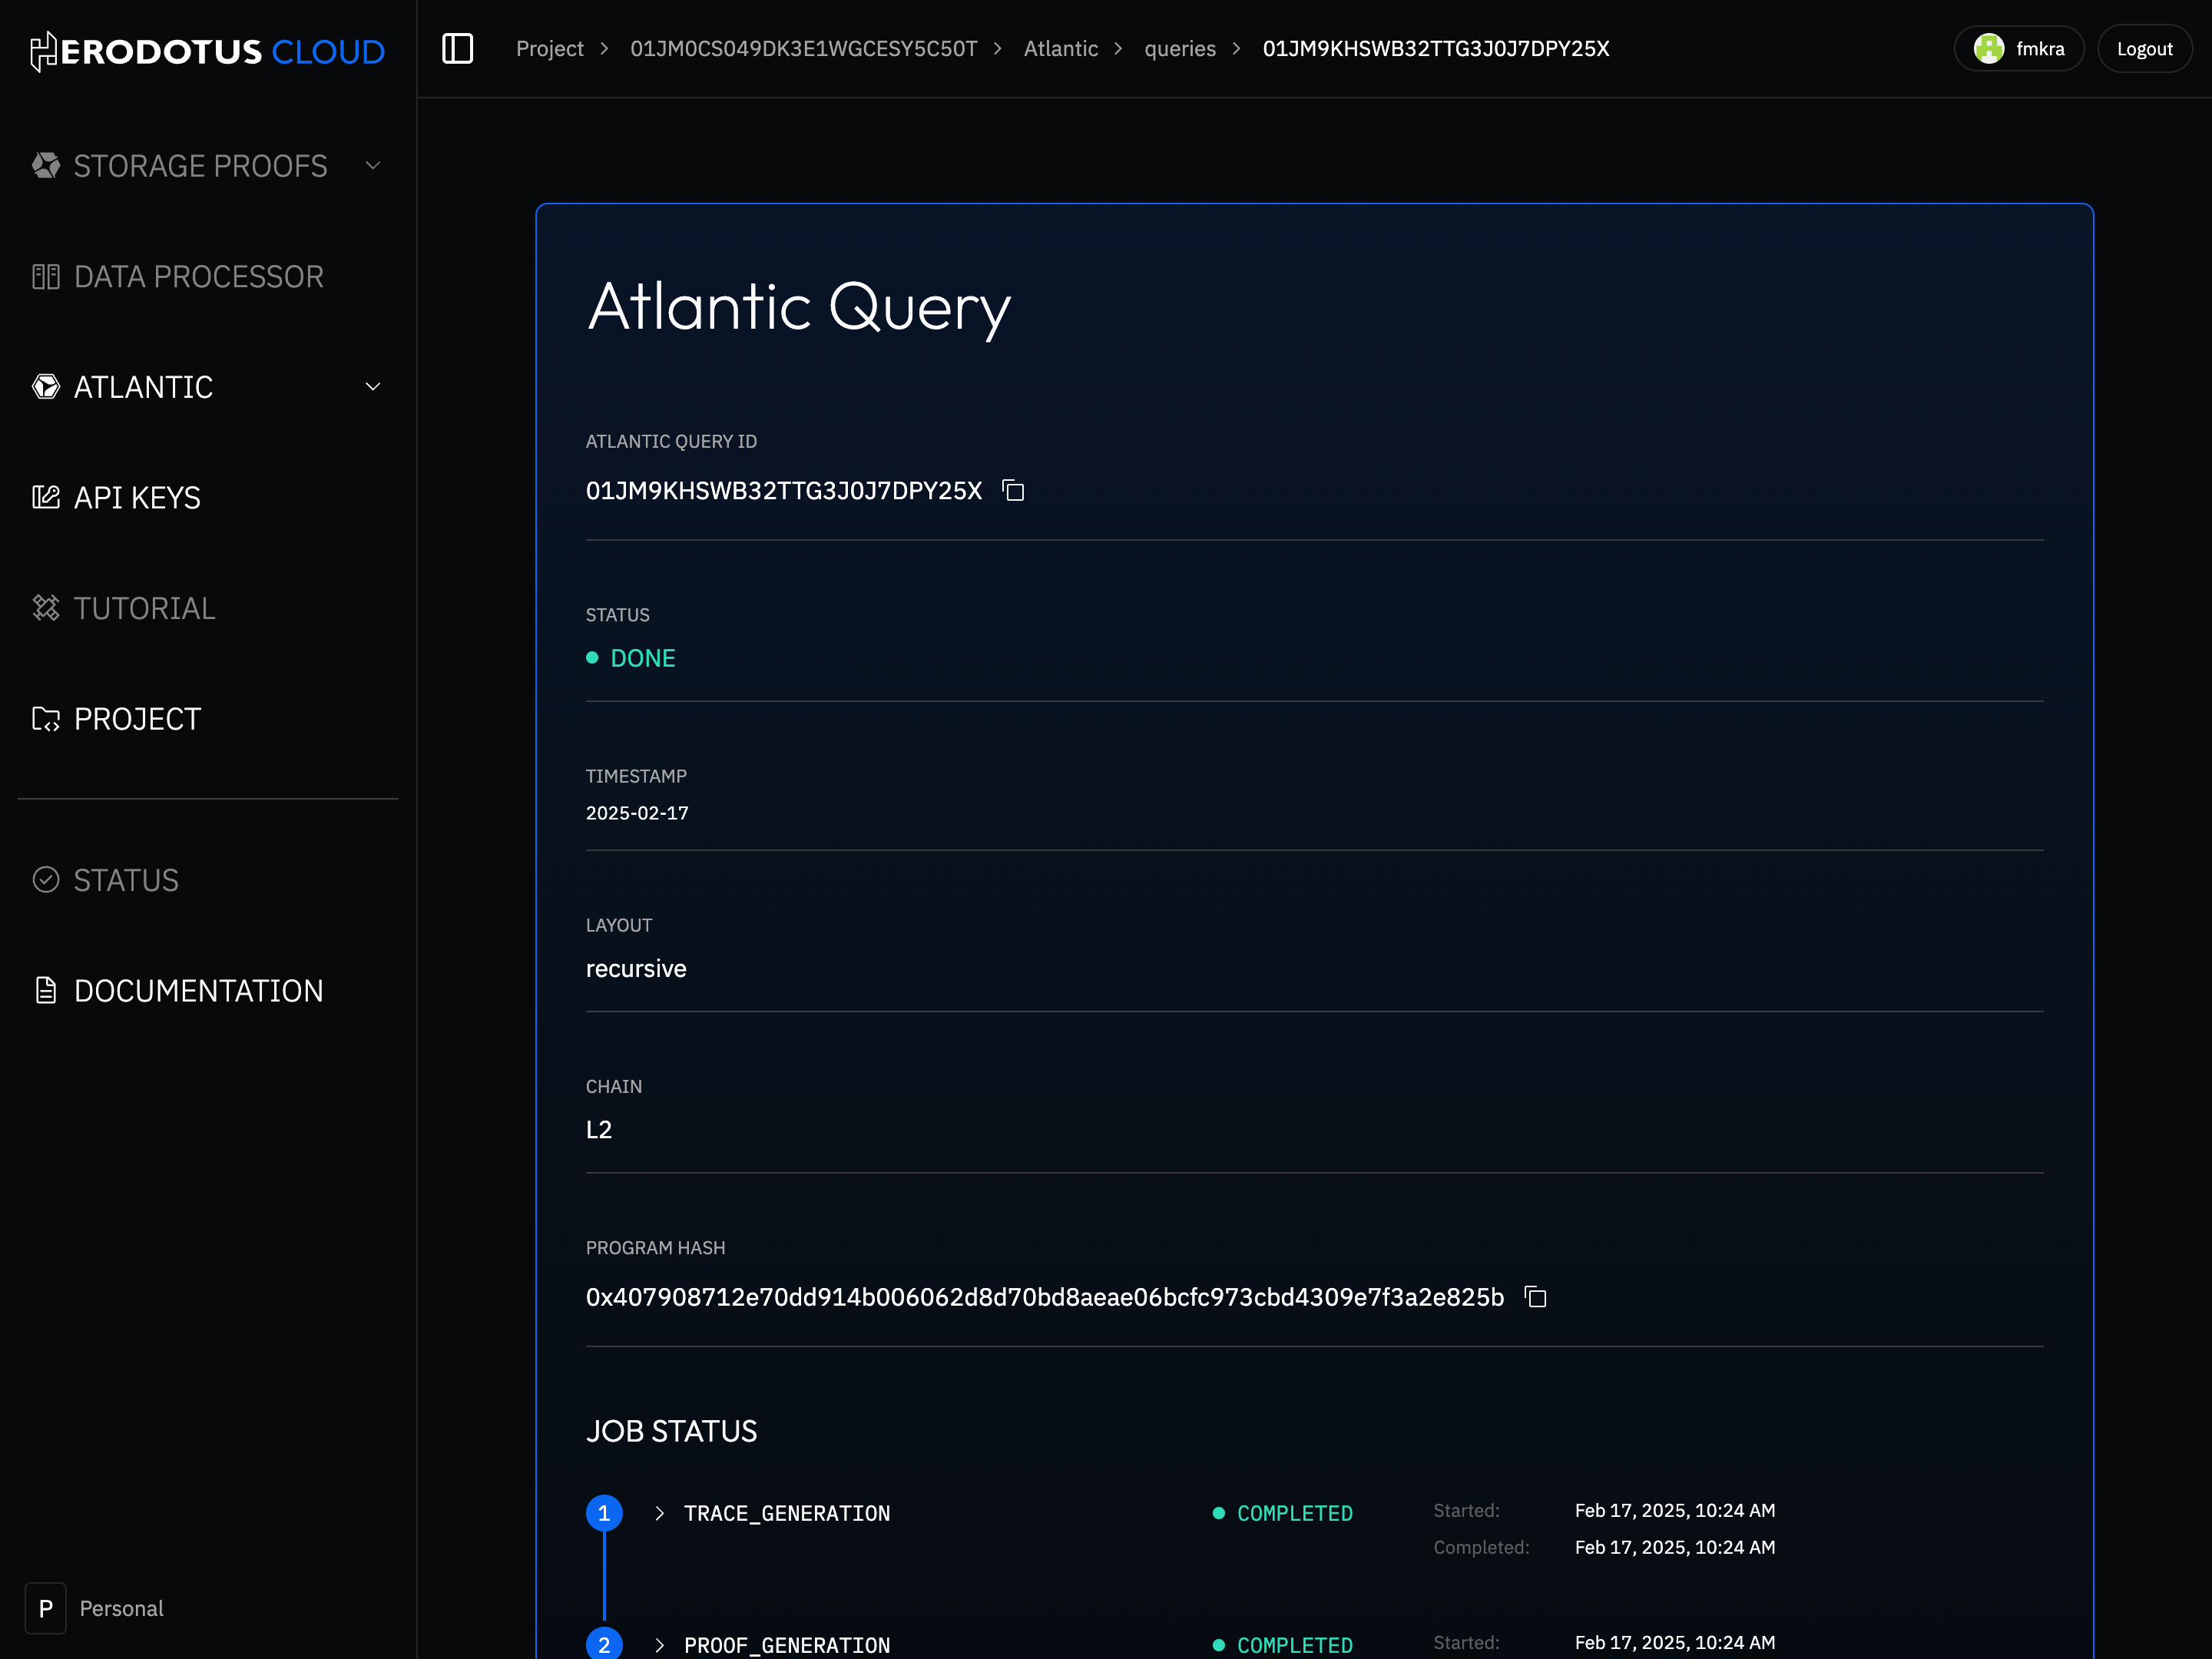Click the Personal workspace P badge
The width and height of the screenshot is (2212, 1659).
coord(46,1608)
